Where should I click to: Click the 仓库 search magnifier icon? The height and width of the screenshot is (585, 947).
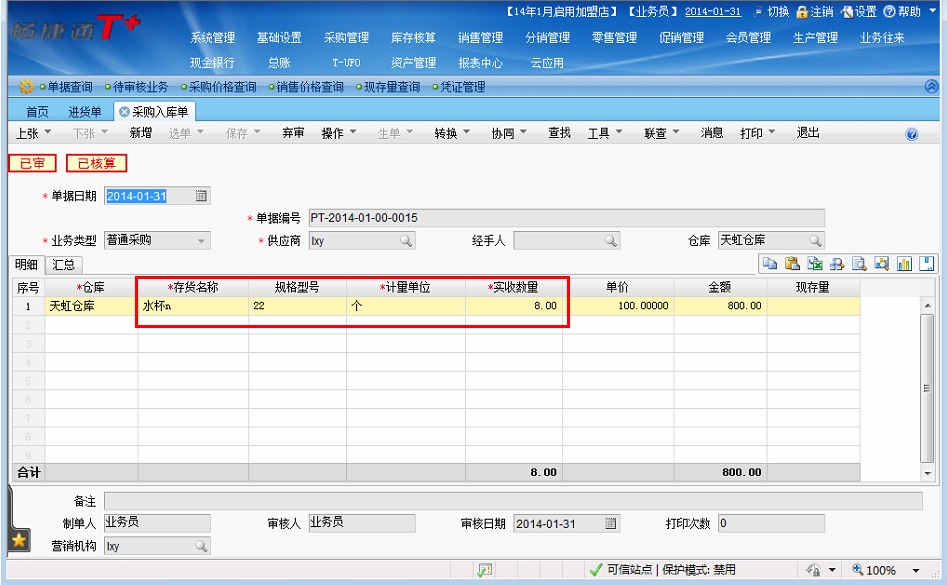click(815, 241)
